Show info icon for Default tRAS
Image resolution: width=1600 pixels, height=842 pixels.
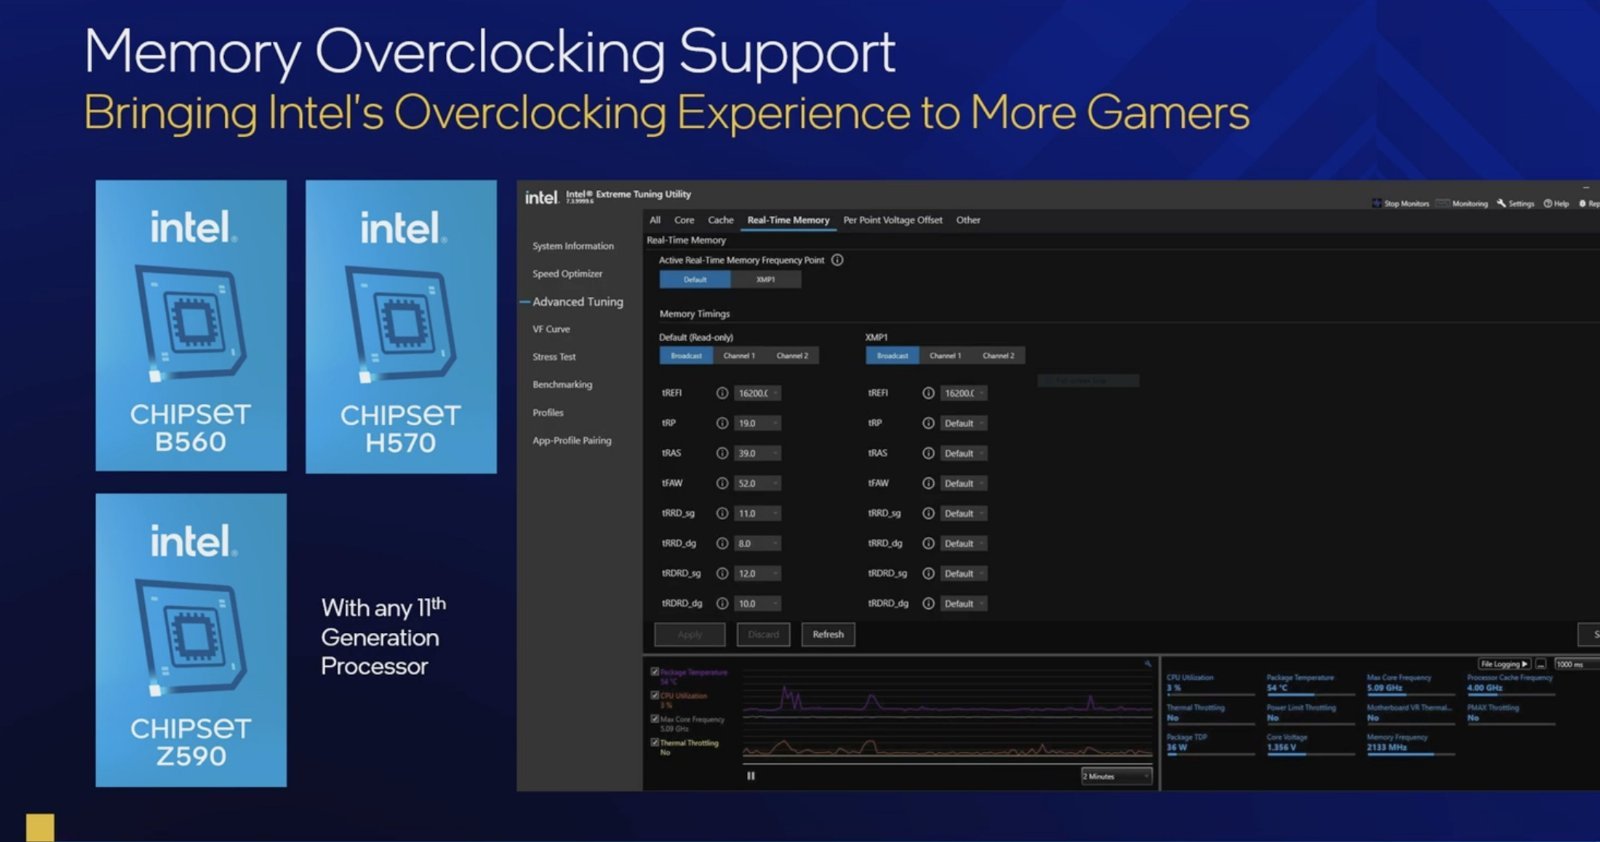tap(722, 453)
